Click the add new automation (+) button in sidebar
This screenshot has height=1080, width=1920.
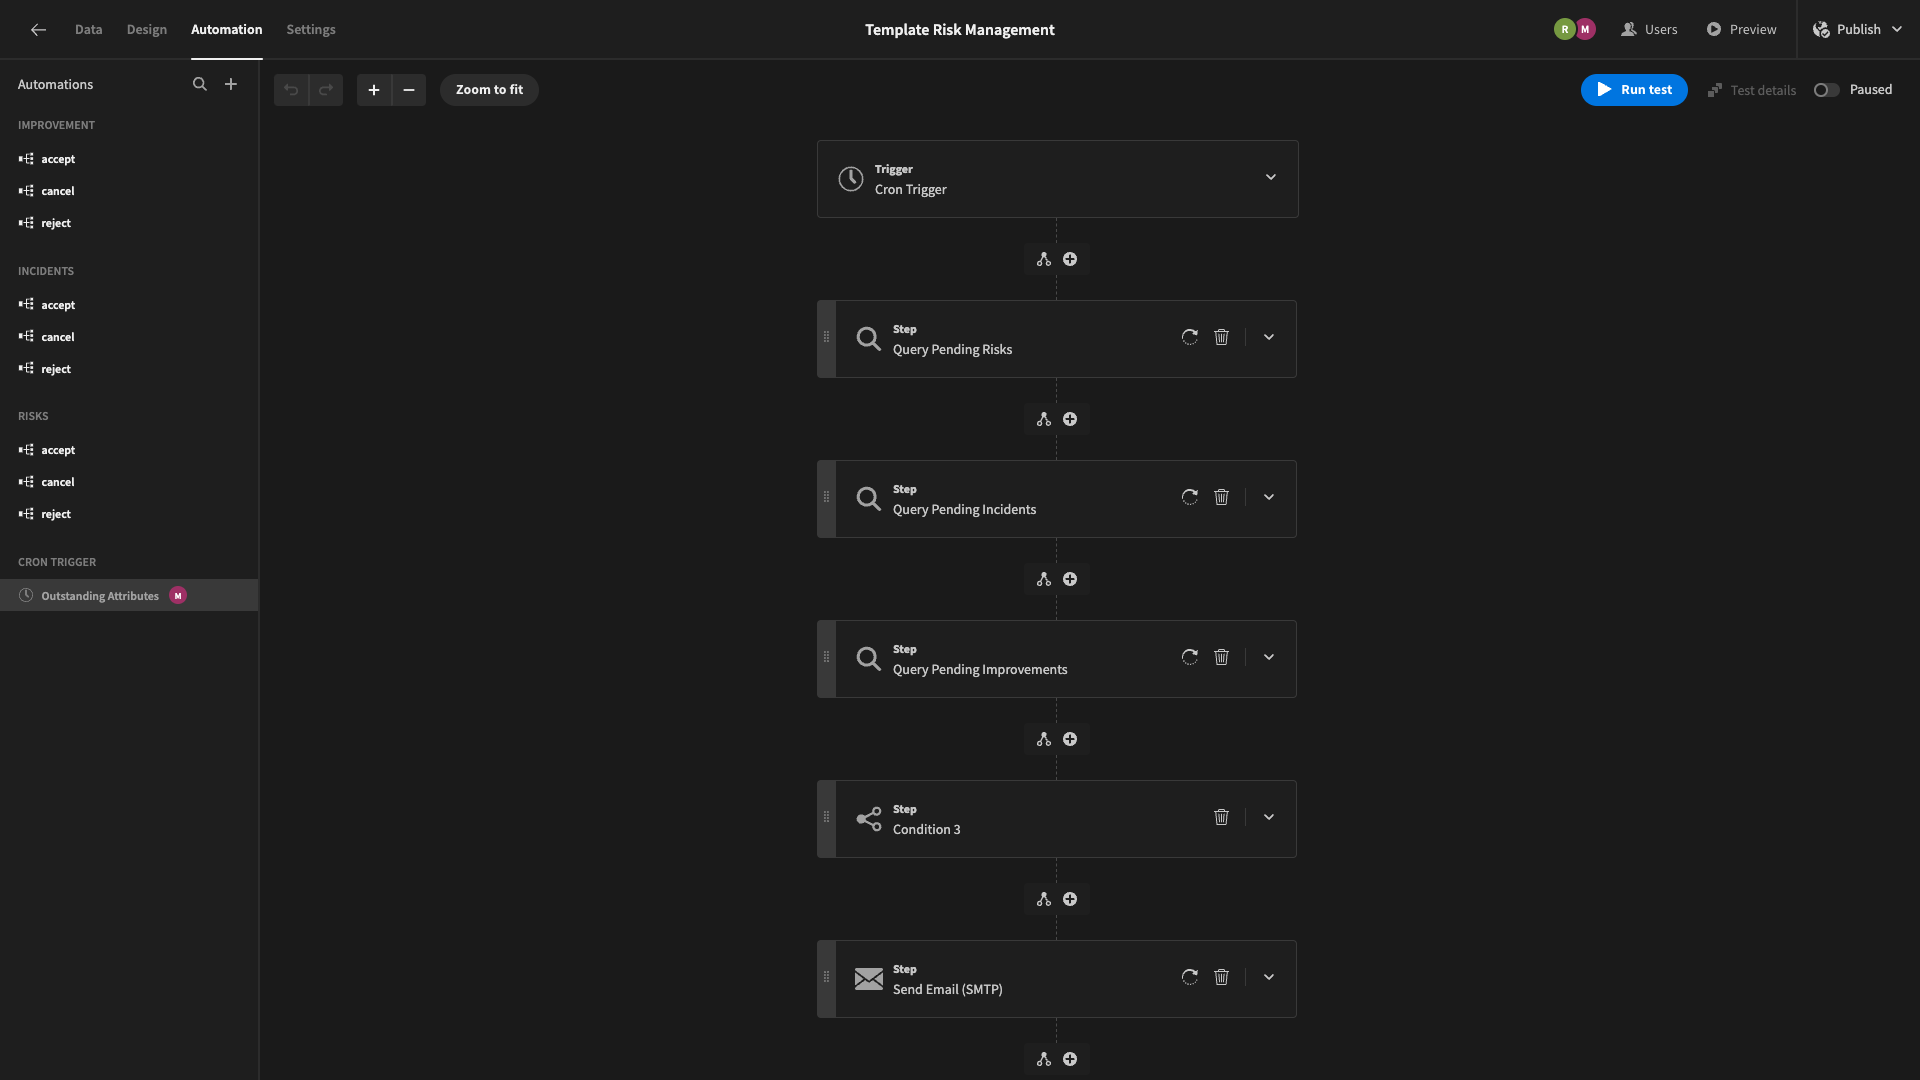(x=229, y=84)
